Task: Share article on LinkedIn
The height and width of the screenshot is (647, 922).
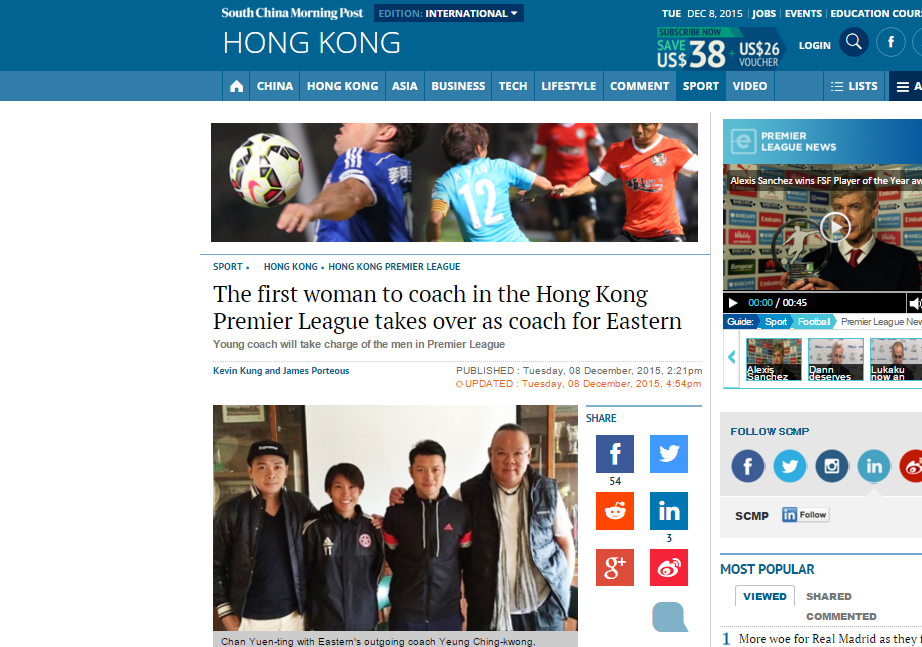Action: [669, 511]
